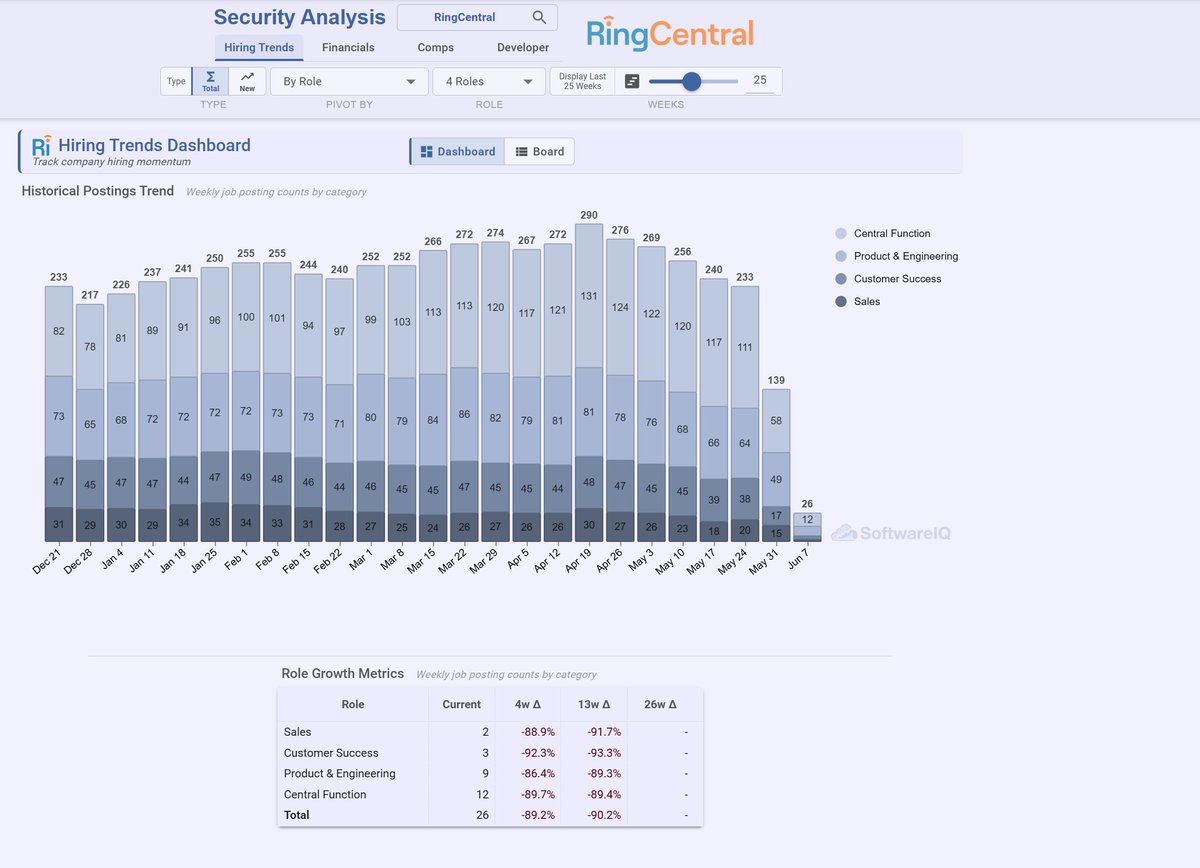1200x868 pixels.
Task: Click the weeks value field showing 25
Action: tap(760, 81)
